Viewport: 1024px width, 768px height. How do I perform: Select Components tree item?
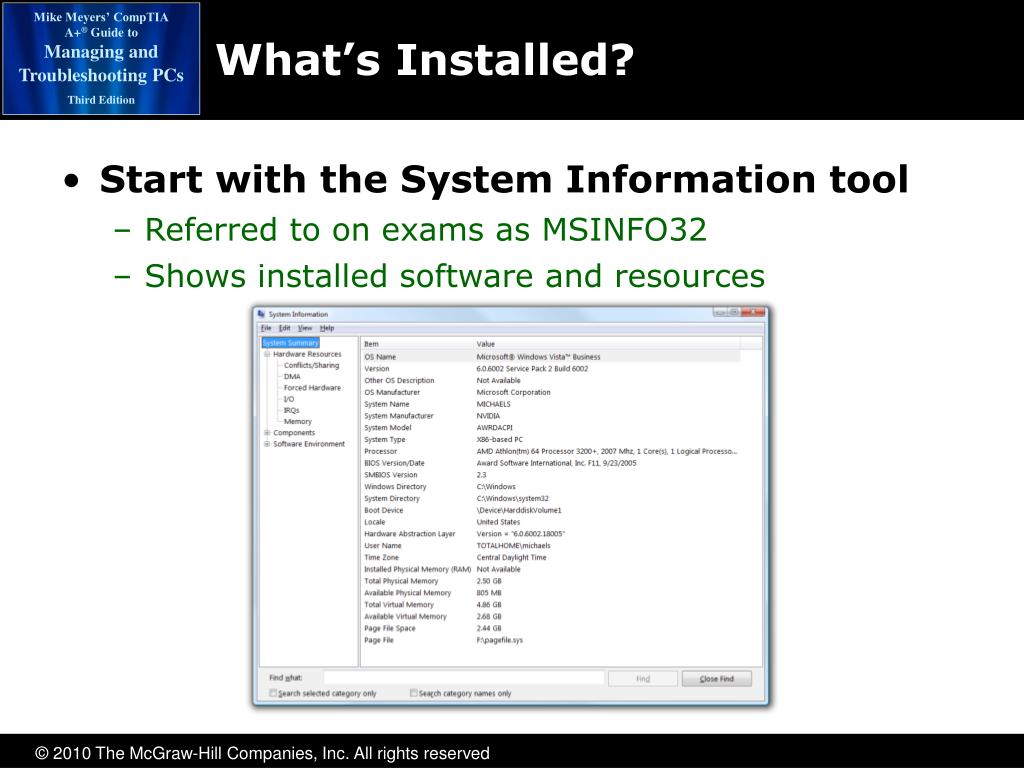[294, 433]
